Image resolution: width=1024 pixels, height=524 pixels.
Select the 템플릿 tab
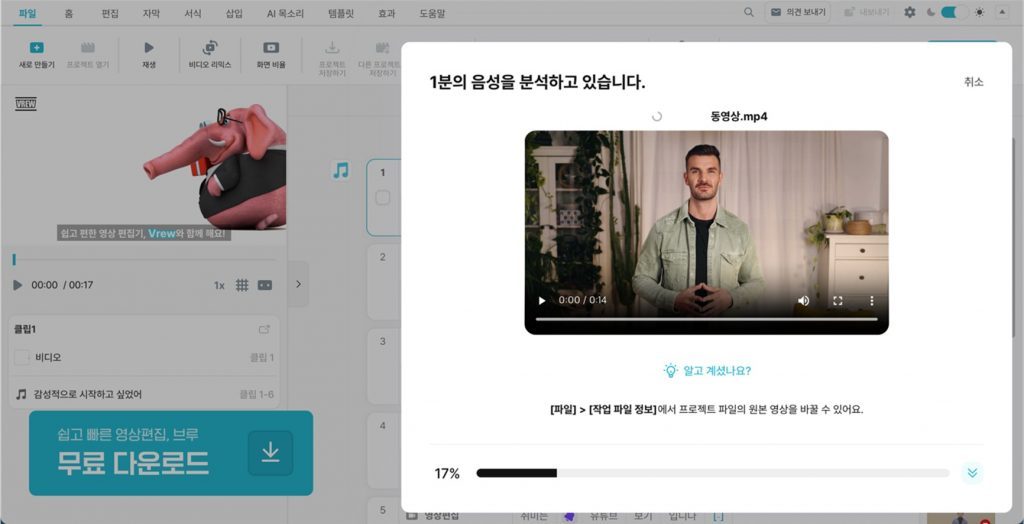[x=342, y=13]
